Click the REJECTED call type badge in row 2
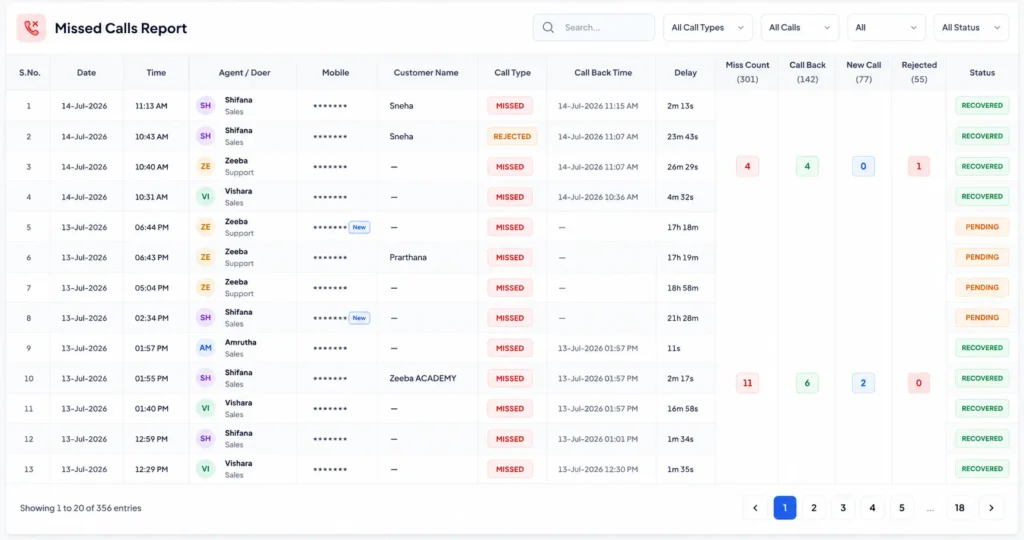 point(512,136)
